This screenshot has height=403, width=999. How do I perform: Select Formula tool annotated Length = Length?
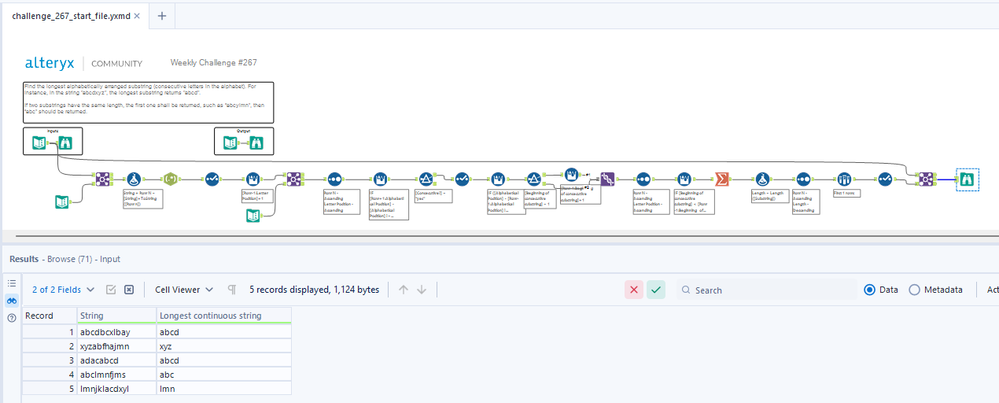(x=761, y=180)
